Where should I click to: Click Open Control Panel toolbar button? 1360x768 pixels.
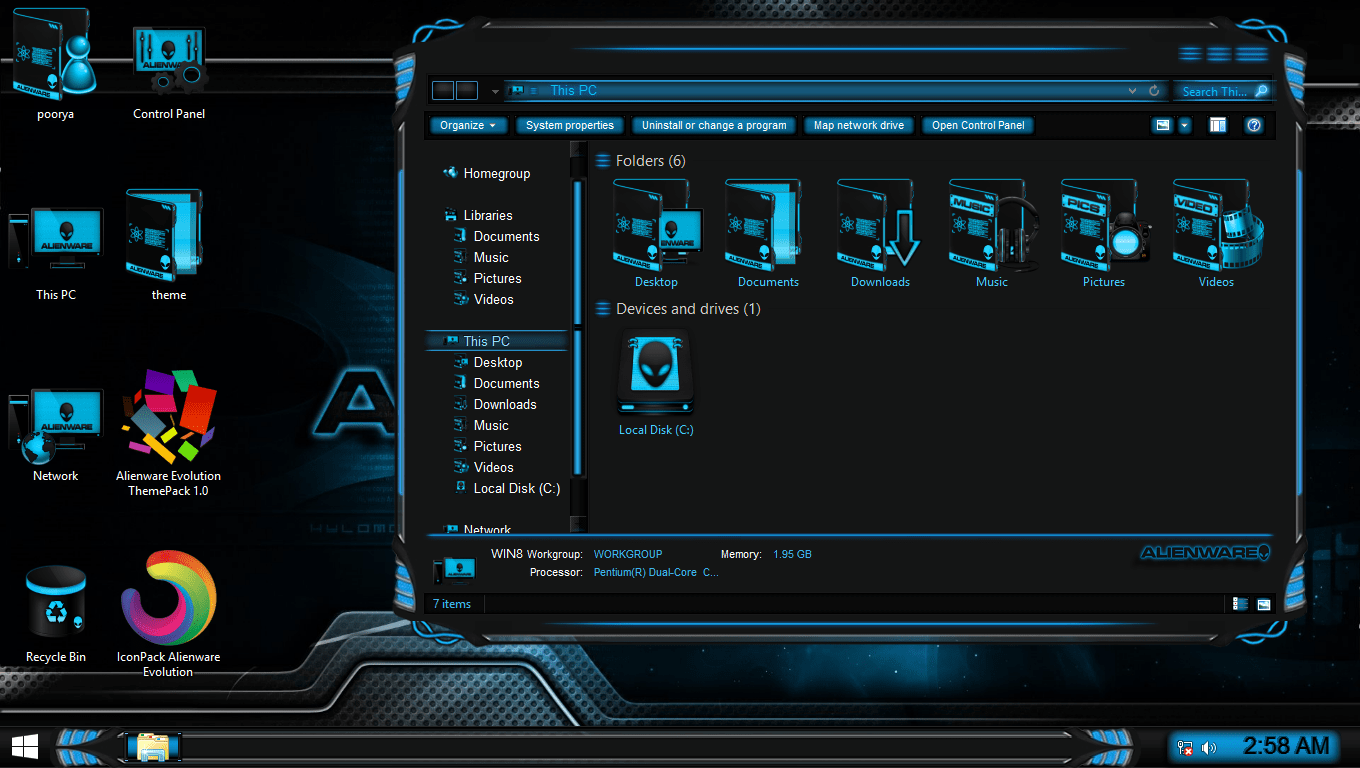pyautogui.click(x=978, y=125)
